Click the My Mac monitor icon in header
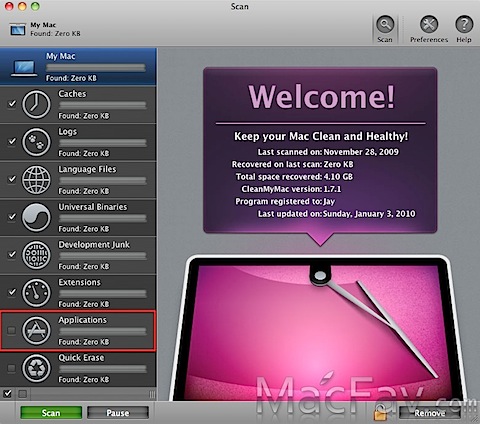480x424 pixels. coord(18,29)
